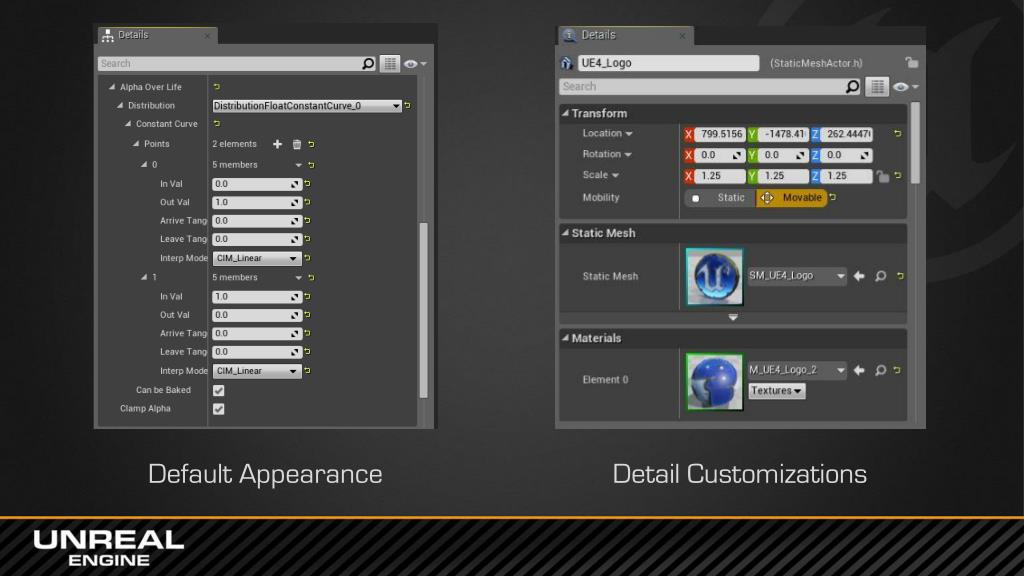Reset material Element 0 to default
The width and height of the screenshot is (1024, 576).
pyautogui.click(x=897, y=370)
